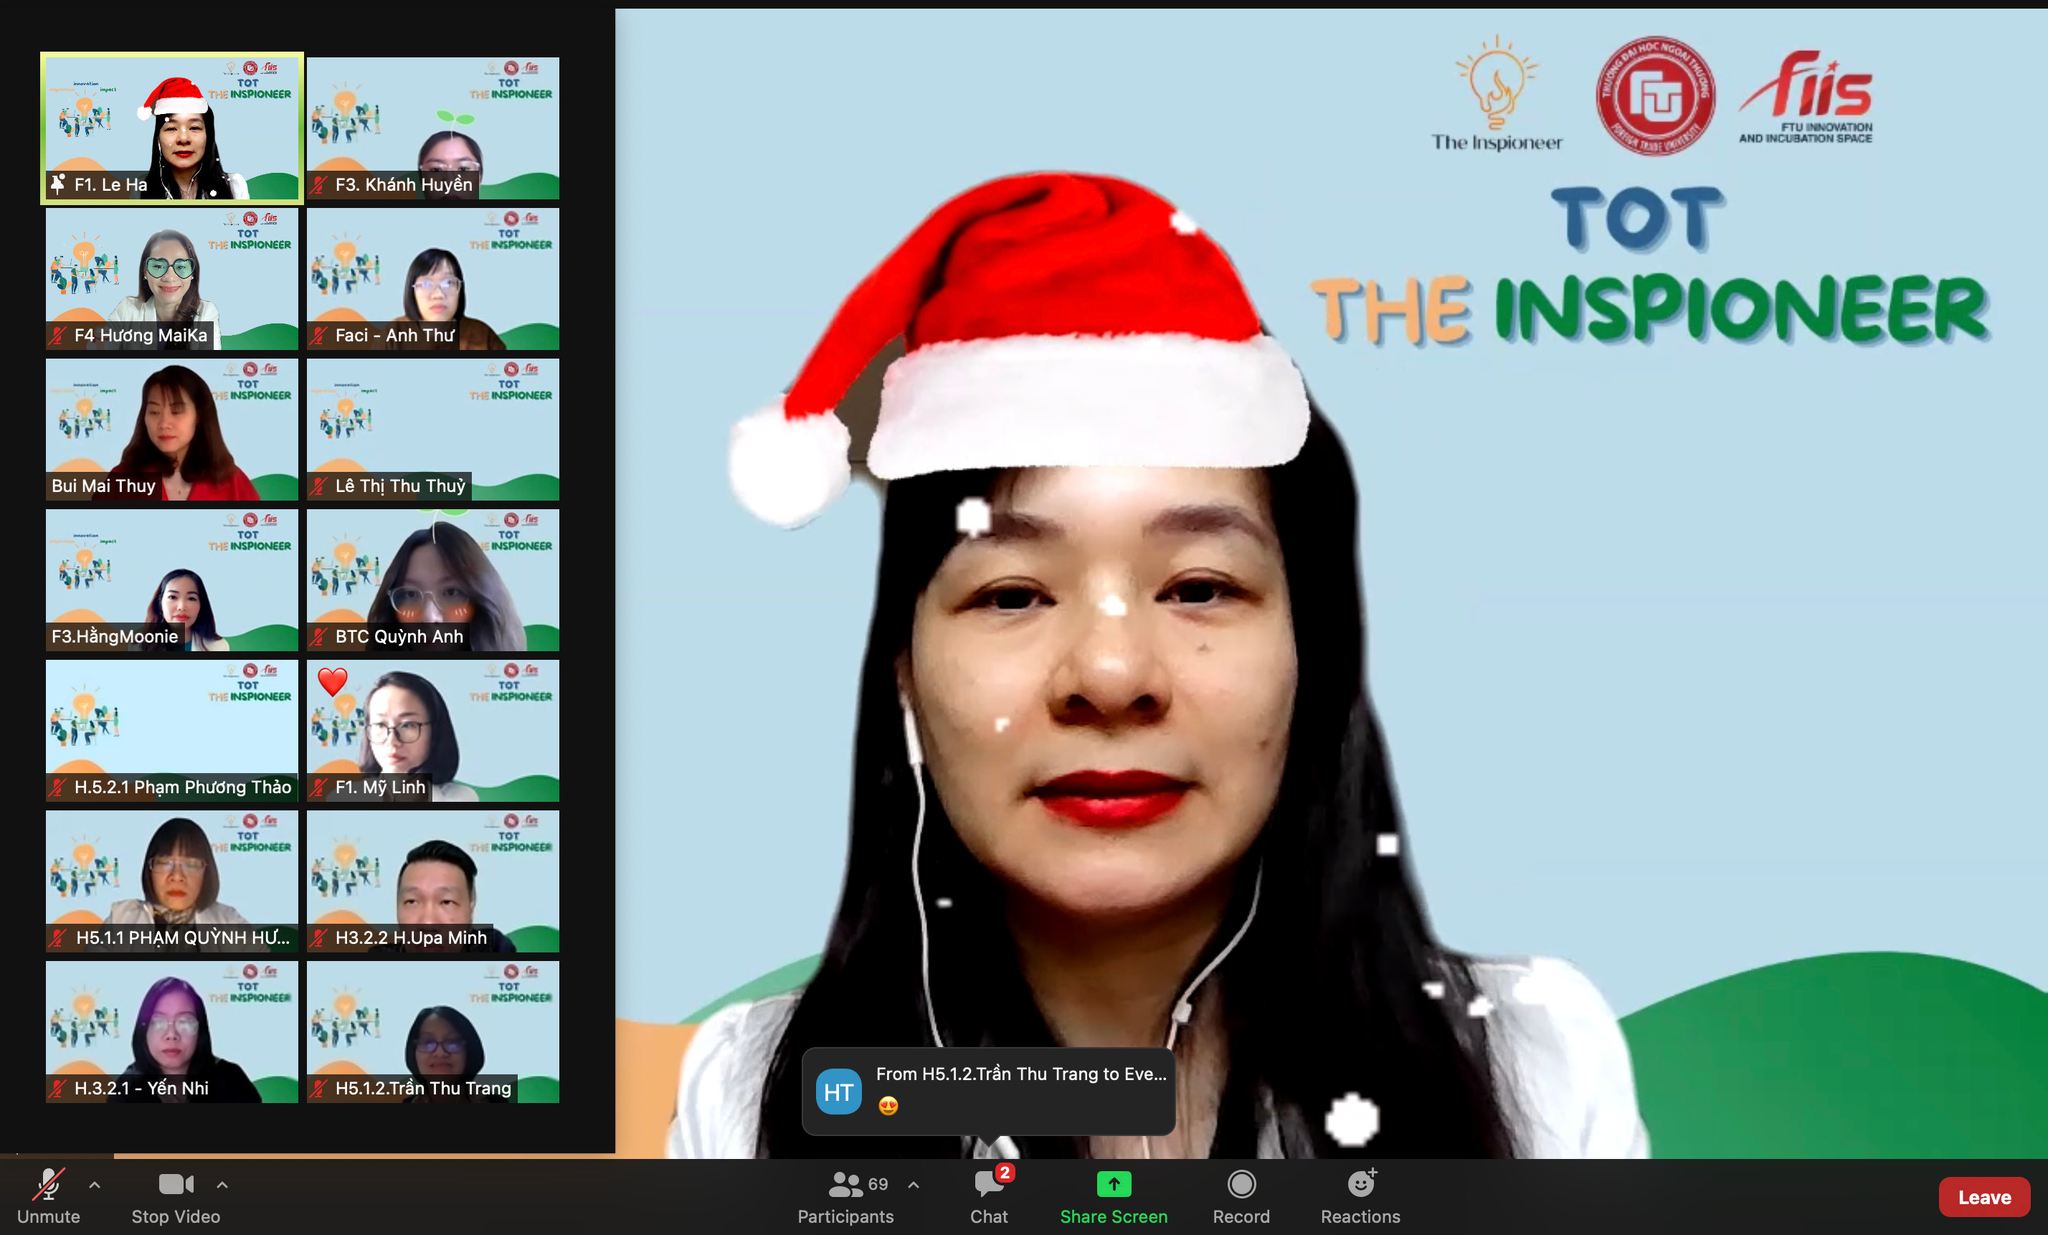This screenshot has width=2048, height=1235.
Task: Click muted mic icon on Faci - Anh Thư
Action: tap(320, 336)
